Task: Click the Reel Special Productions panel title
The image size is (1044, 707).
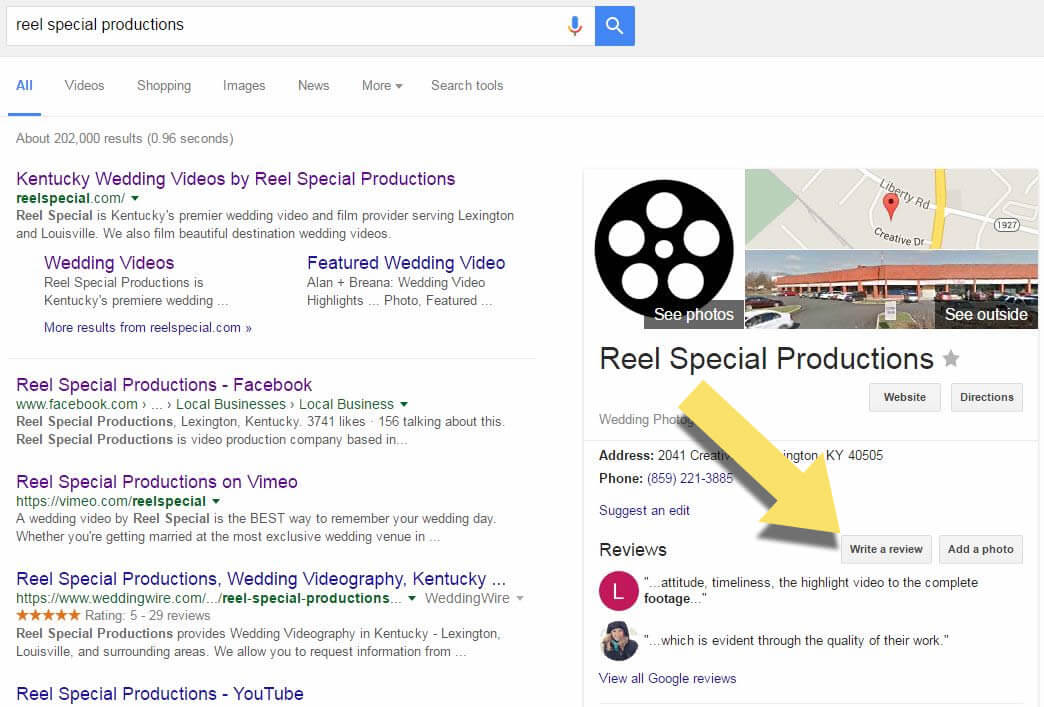Action: click(766, 359)
